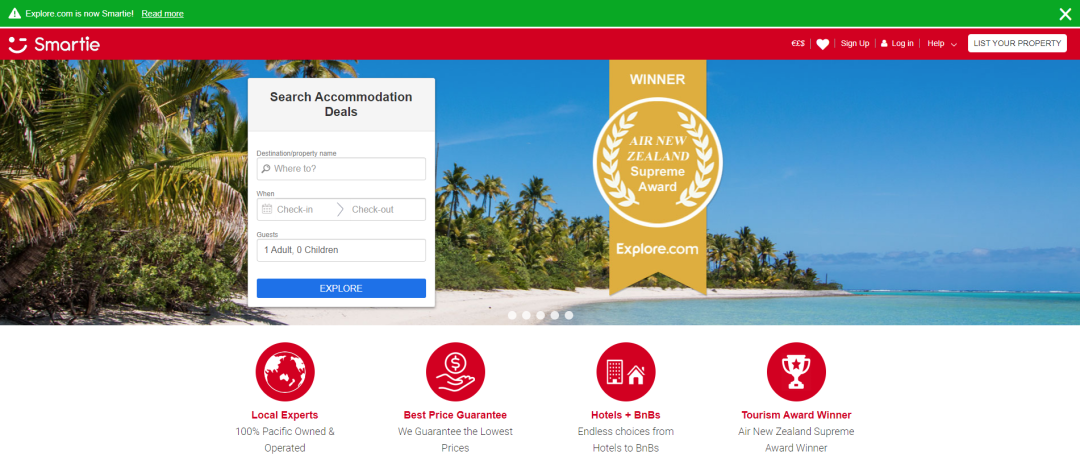This screenshot has width=1080, height=464.
Task: Click the calendar icon in Check-in field
Action: (267, 209)
